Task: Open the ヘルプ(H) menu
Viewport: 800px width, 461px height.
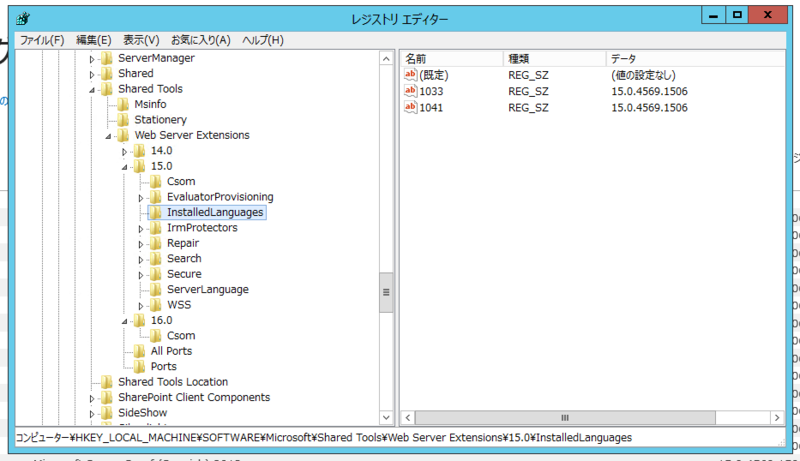Action: (263, 40)
